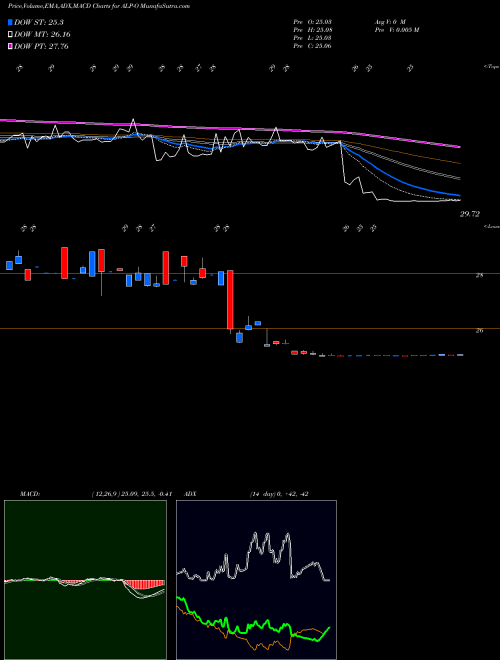The width and height of the screenshot is (500, 660).
Task: Click the 'DOW ST: 25.3' legend label
Action: click(x=38, y=22)
